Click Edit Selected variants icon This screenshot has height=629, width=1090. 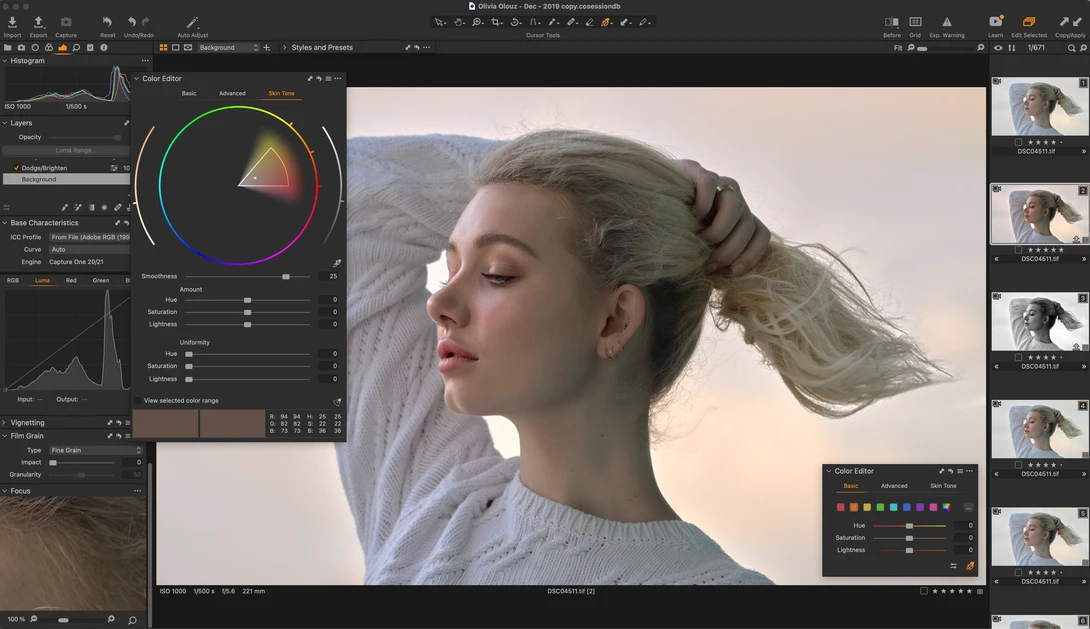(x=1029, y=22)
